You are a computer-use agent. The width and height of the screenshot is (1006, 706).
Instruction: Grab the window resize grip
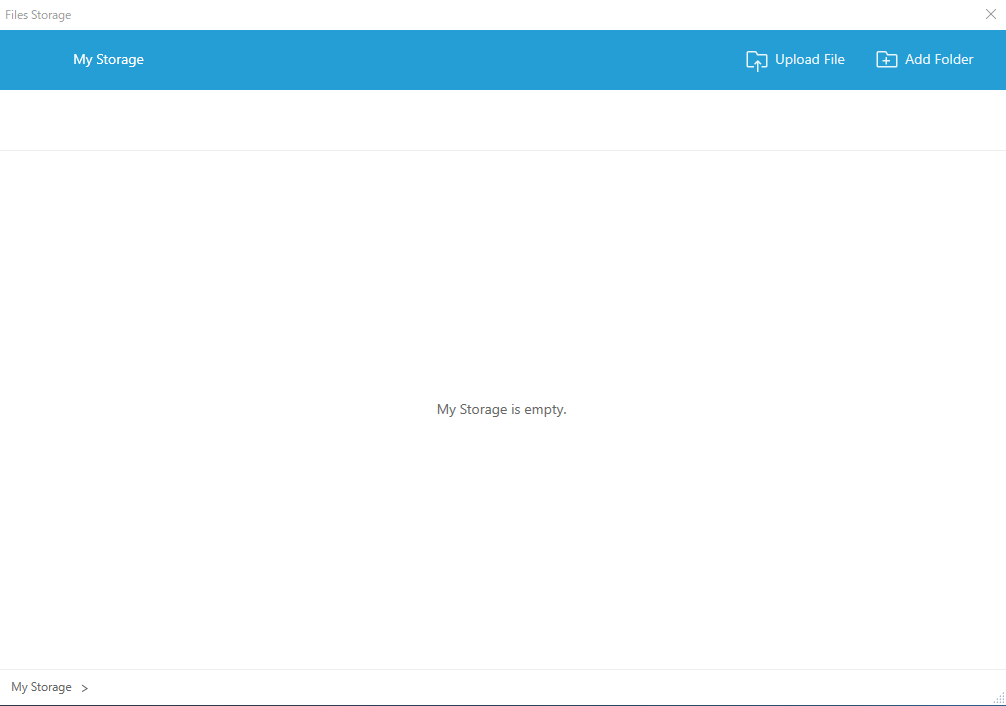click(x=999, y=698)
